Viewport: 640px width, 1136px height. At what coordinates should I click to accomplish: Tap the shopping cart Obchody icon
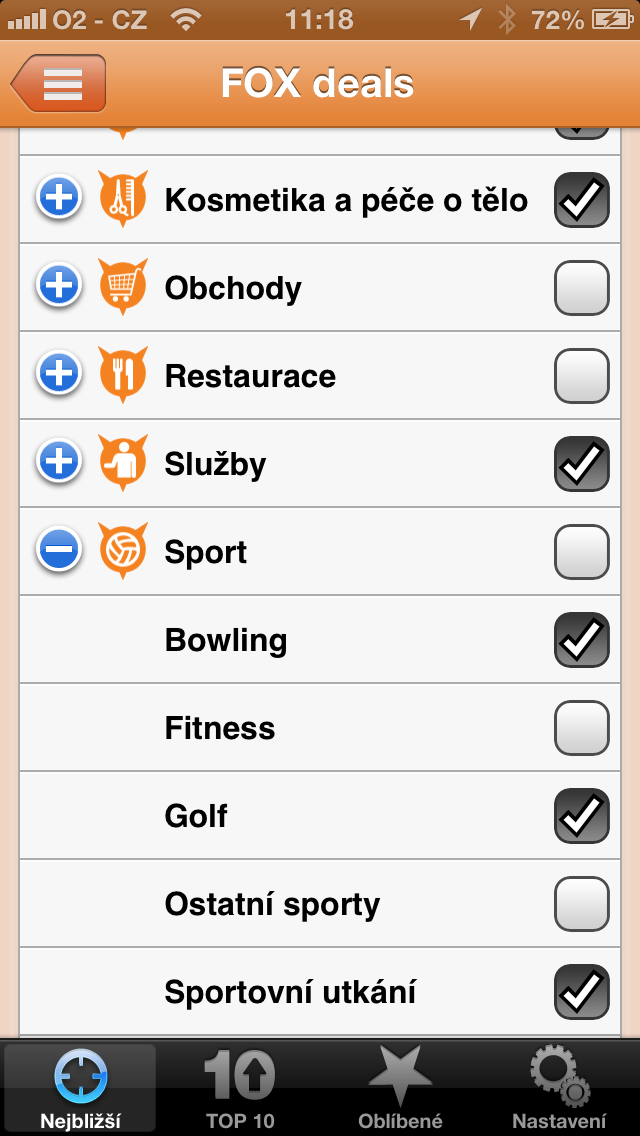[x=123, y=286]
